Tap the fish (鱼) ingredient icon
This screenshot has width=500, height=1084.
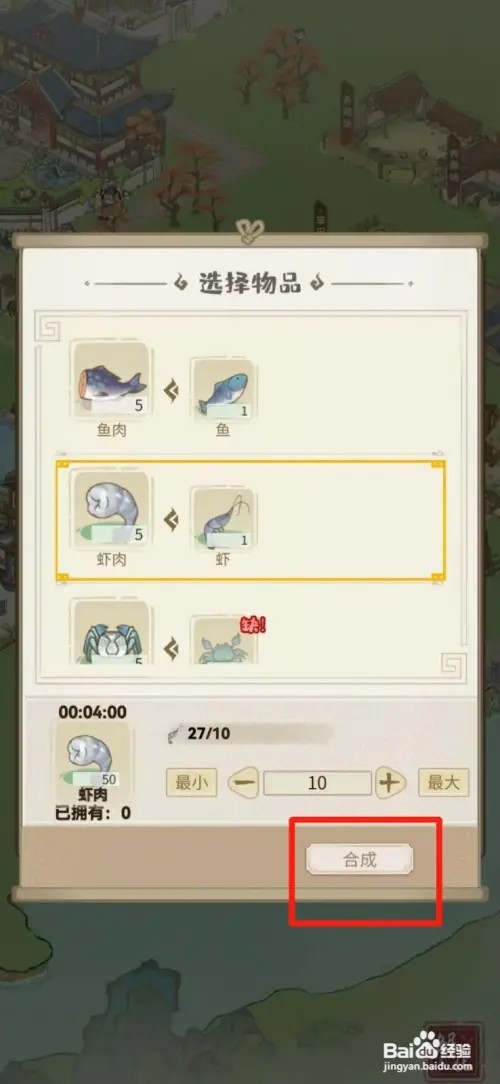point(223,388)
